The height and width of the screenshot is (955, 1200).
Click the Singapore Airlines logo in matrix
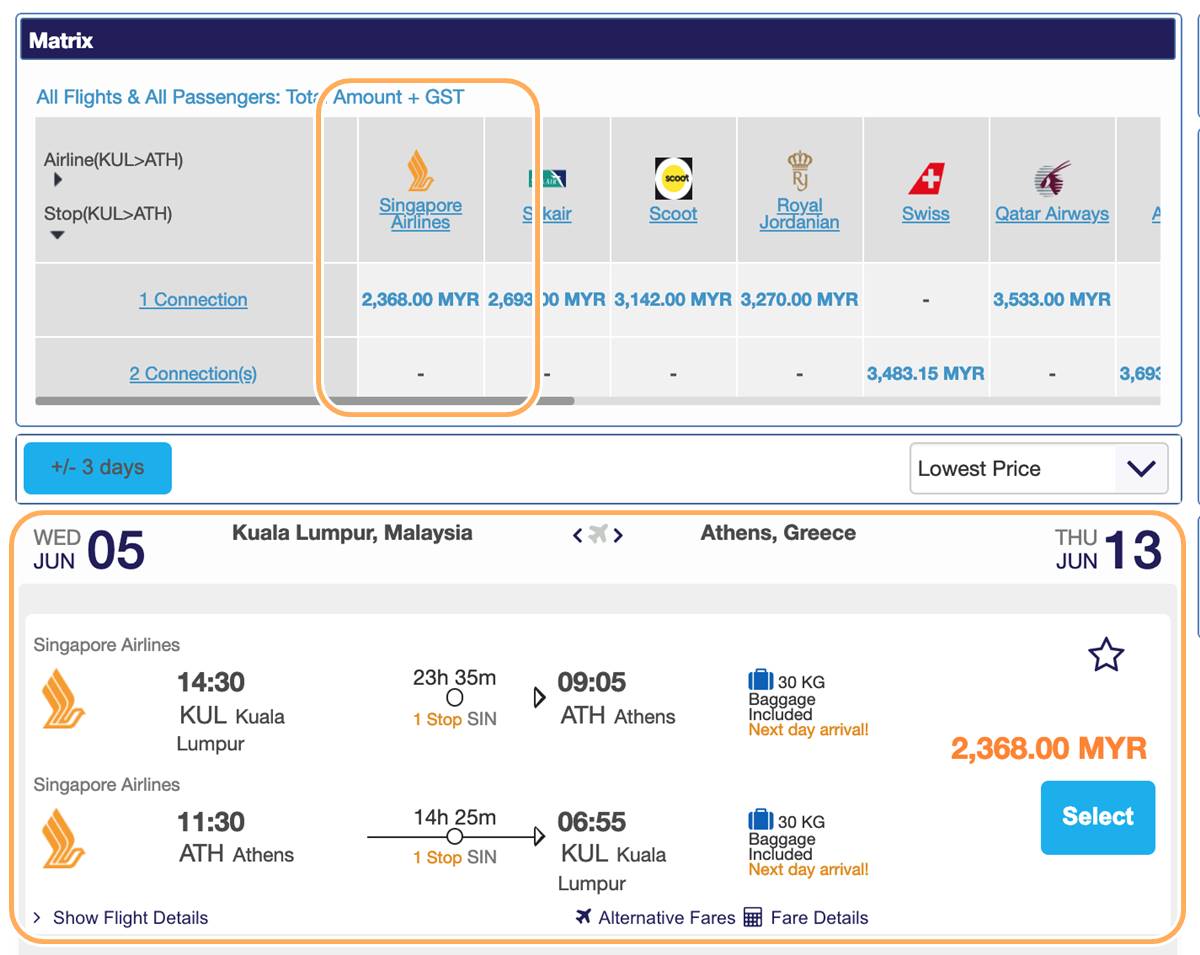tap(421, 171)
